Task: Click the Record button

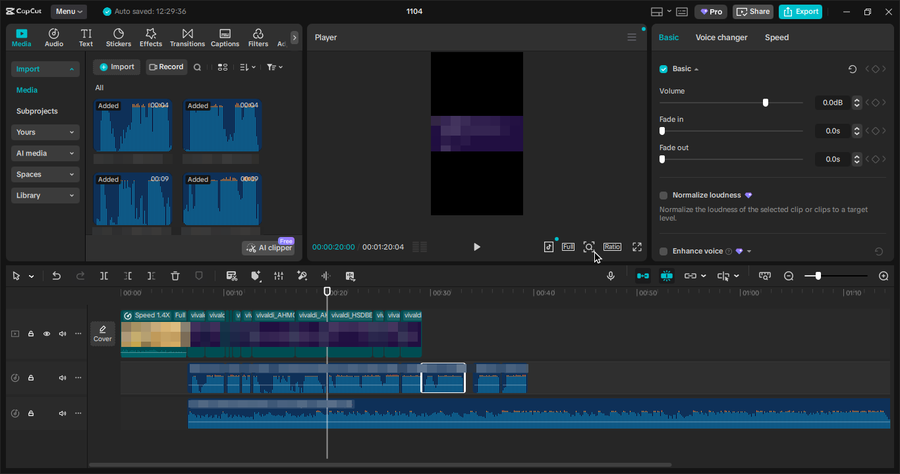Action: [x=166, y=67]
